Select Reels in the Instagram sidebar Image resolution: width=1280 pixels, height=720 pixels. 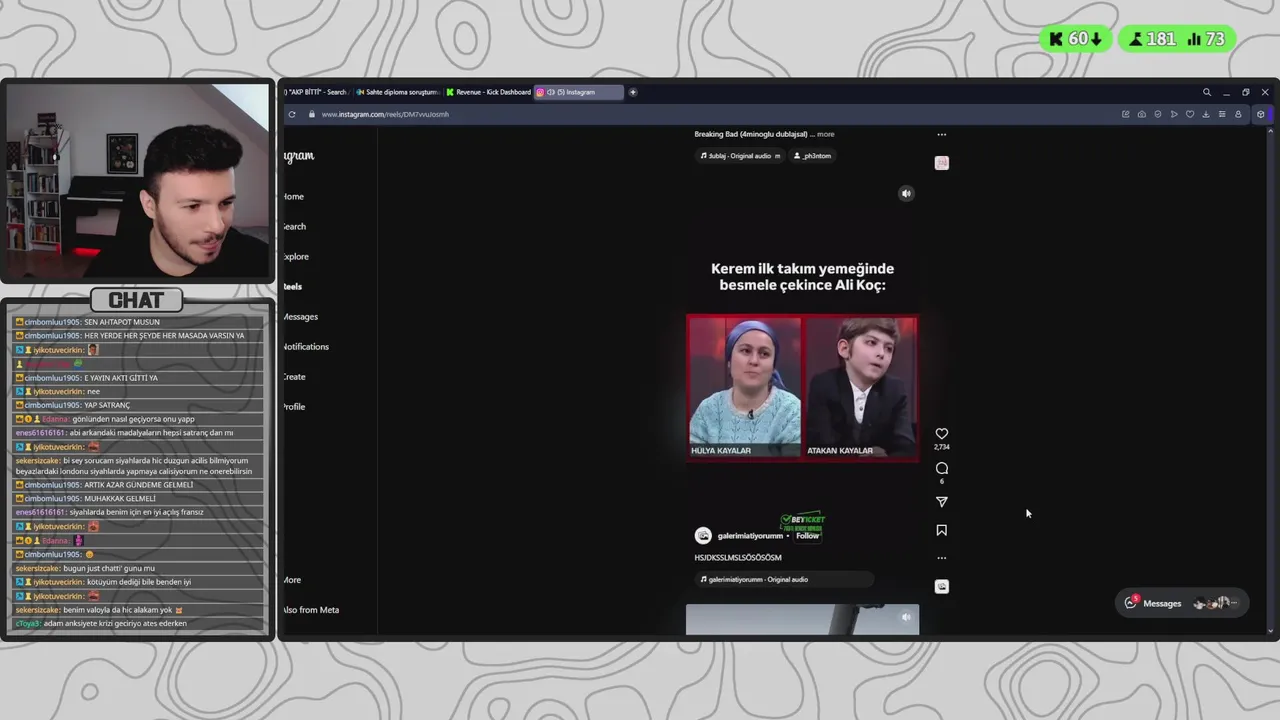tap(292, 286)
